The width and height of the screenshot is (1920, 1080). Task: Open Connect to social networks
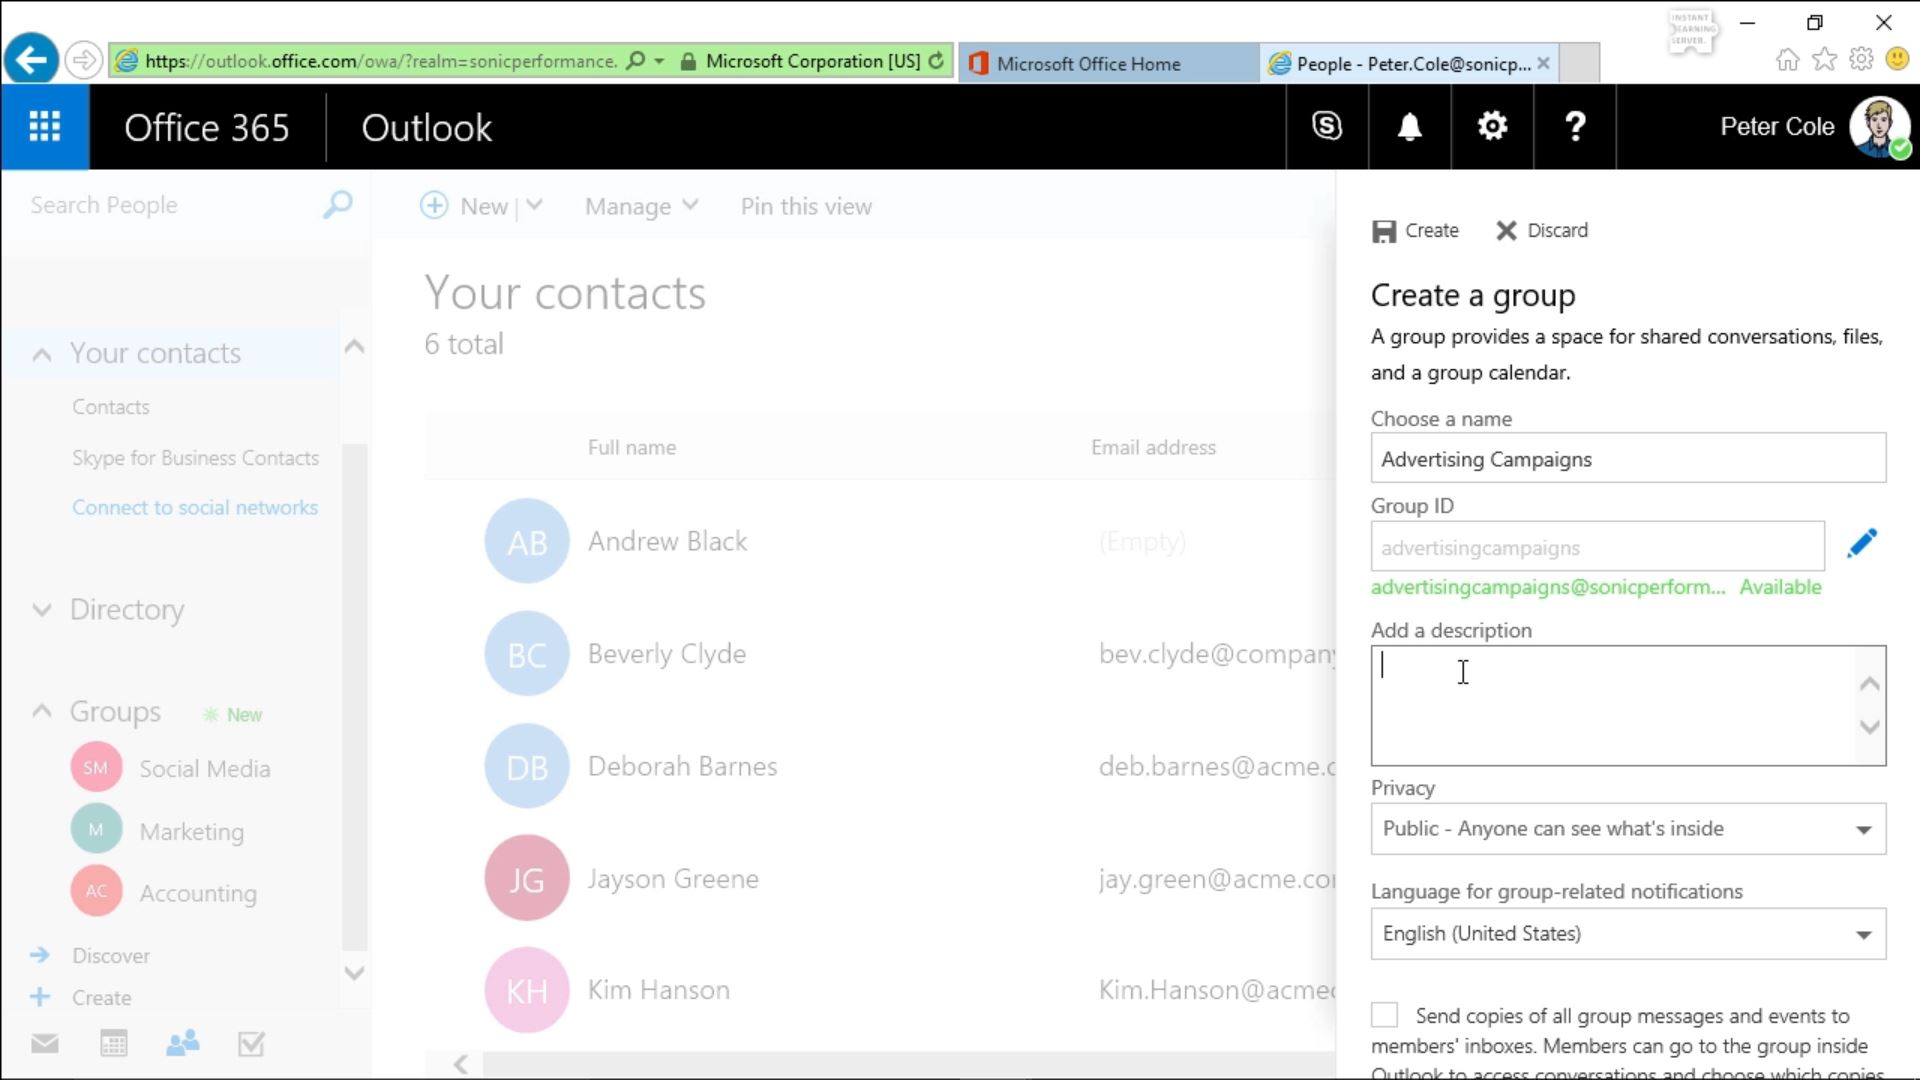[x=195, y=507]
